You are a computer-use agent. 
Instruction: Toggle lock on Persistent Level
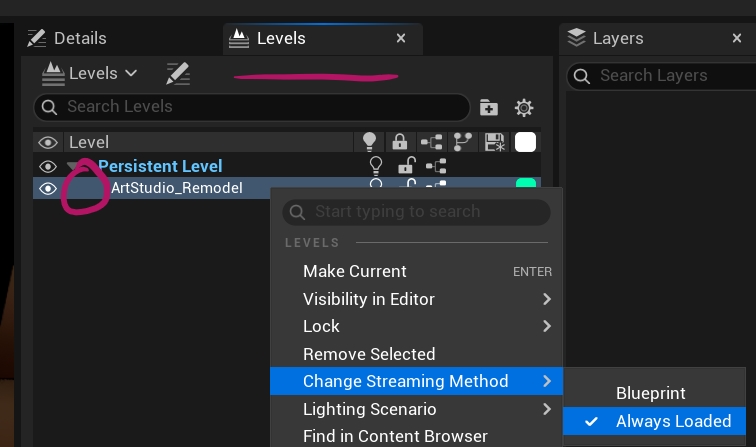pyautogui.click(x=405, y=166)
